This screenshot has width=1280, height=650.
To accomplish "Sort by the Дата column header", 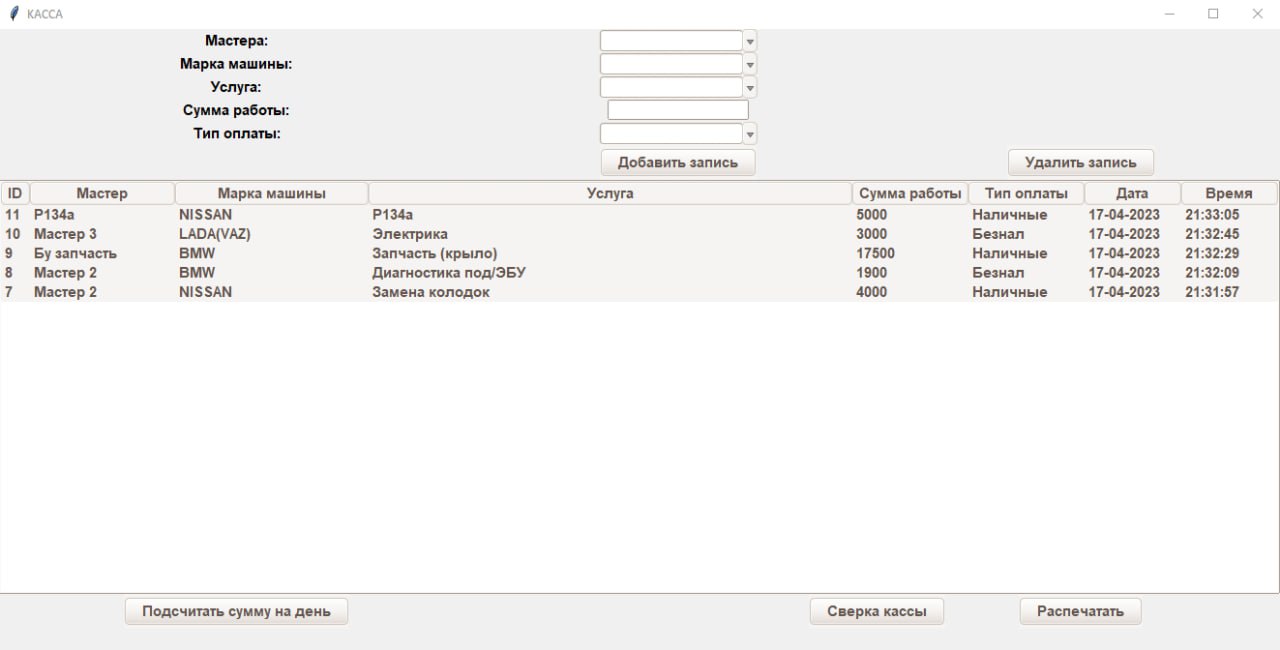I will tap(1132, 193).
